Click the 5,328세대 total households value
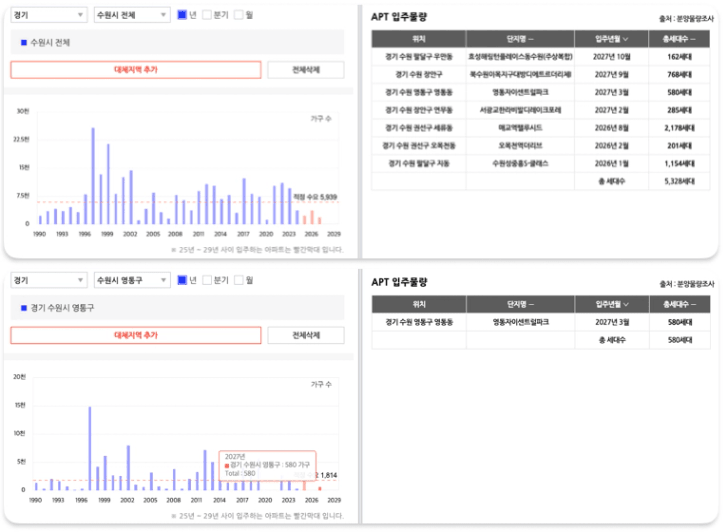 click(679, 182)
